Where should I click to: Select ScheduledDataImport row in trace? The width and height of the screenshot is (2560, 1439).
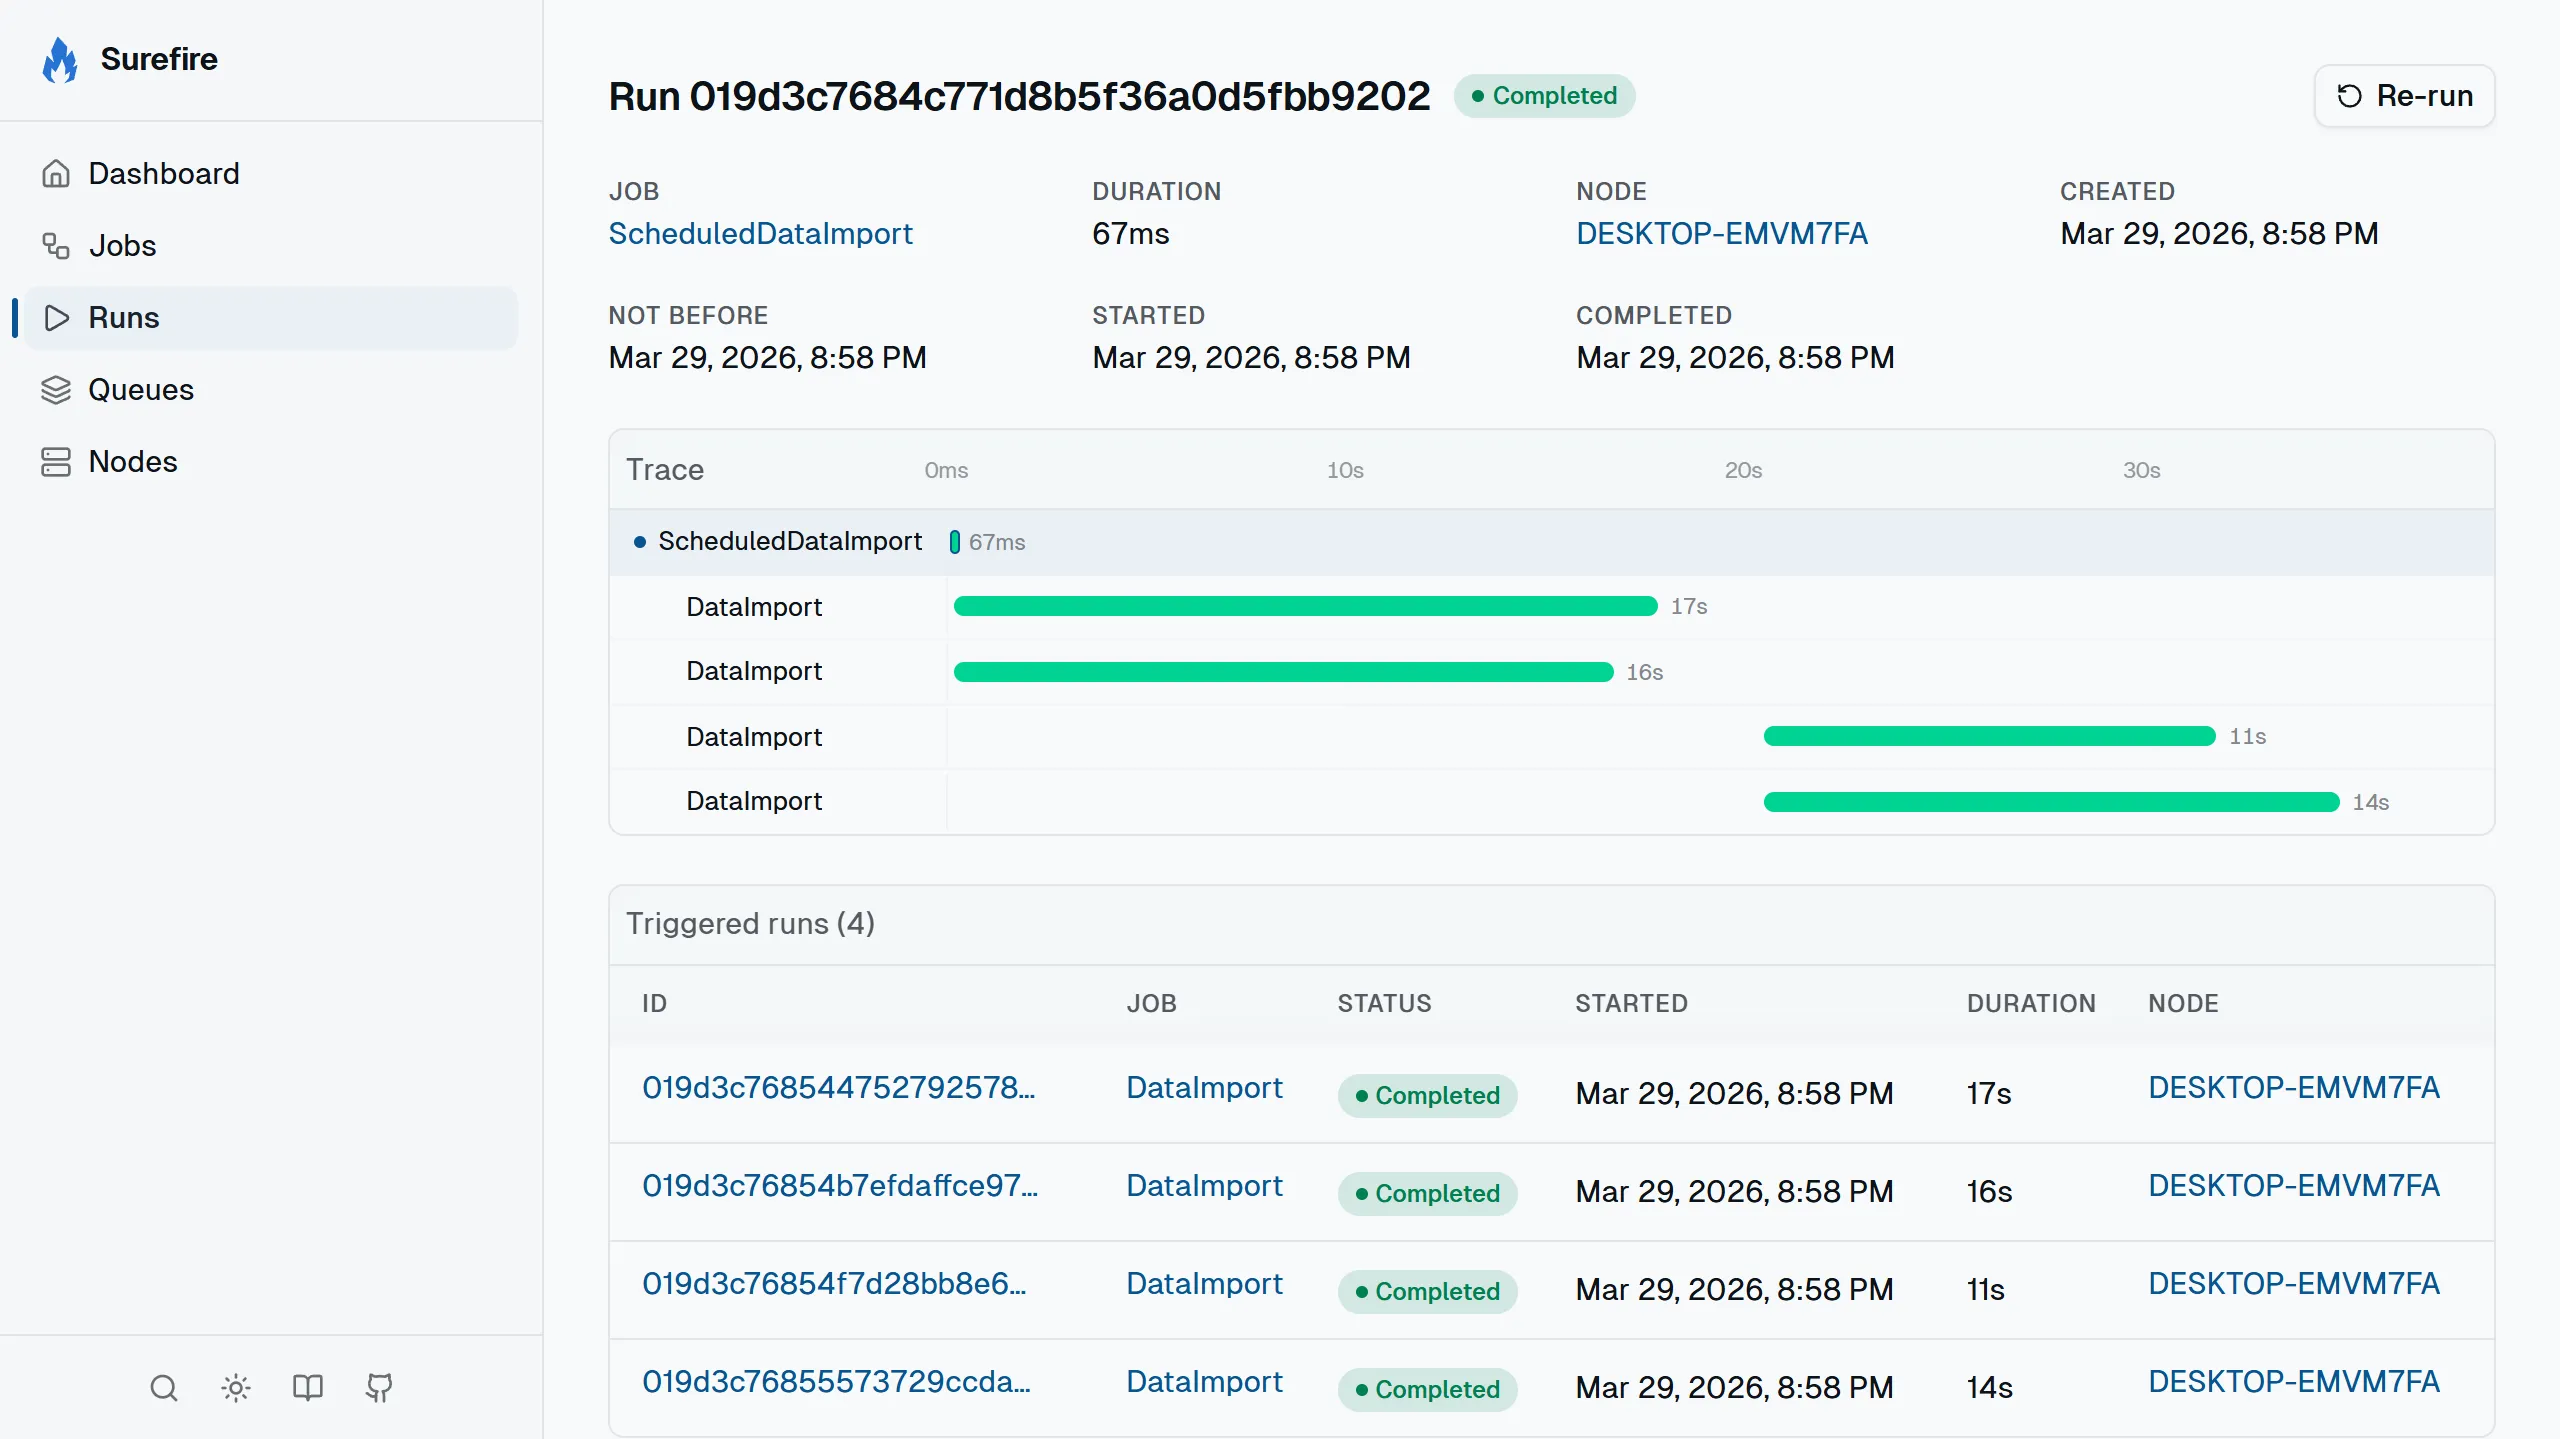tap(789, 542)
